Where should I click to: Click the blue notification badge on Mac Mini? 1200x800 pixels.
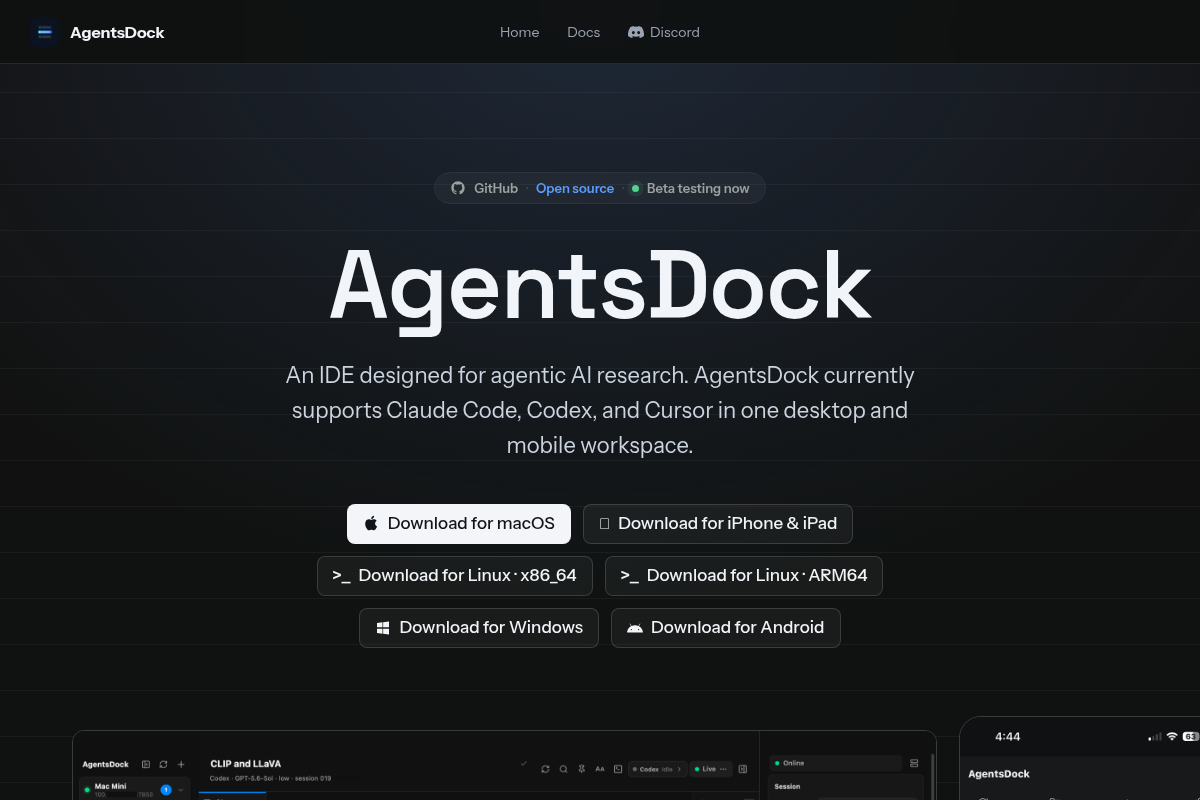(x=166, y=790)
